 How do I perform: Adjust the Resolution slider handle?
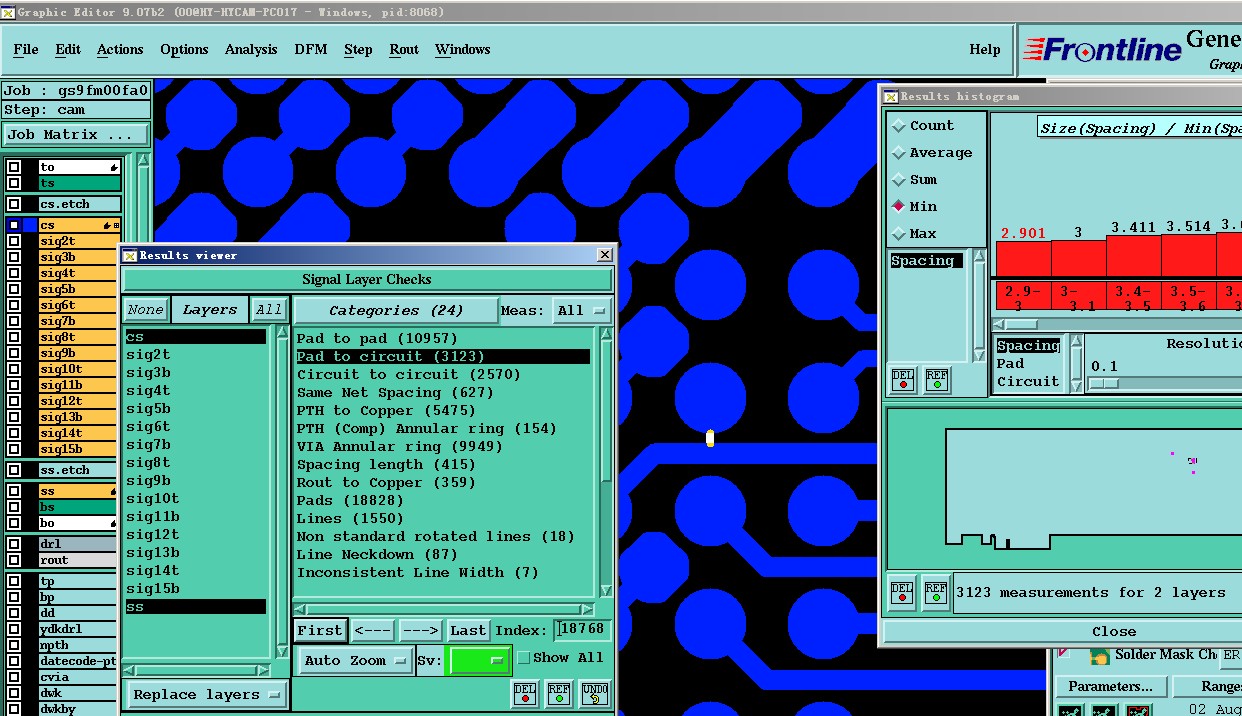click(1103, 383)
